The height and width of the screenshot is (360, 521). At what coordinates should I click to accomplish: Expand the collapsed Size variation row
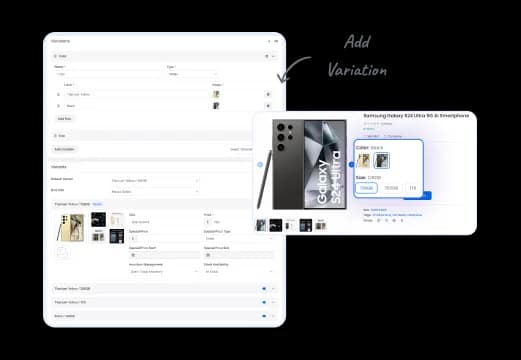152,136
